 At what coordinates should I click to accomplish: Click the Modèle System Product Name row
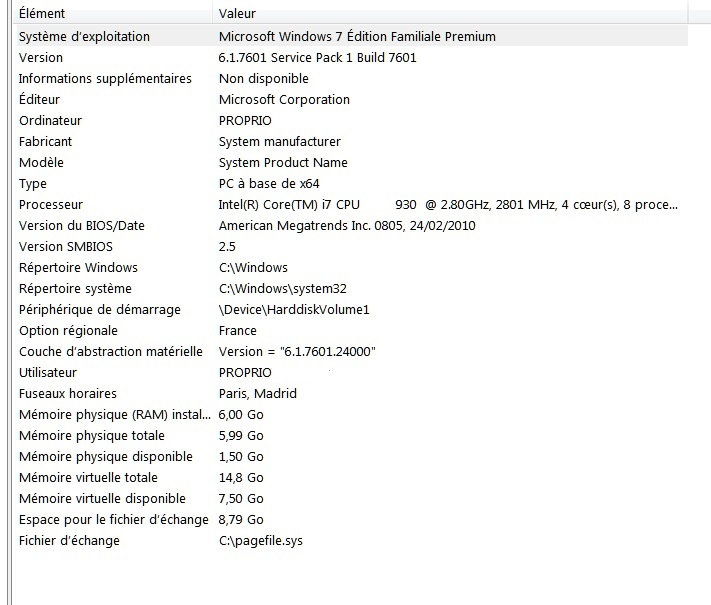43,163
